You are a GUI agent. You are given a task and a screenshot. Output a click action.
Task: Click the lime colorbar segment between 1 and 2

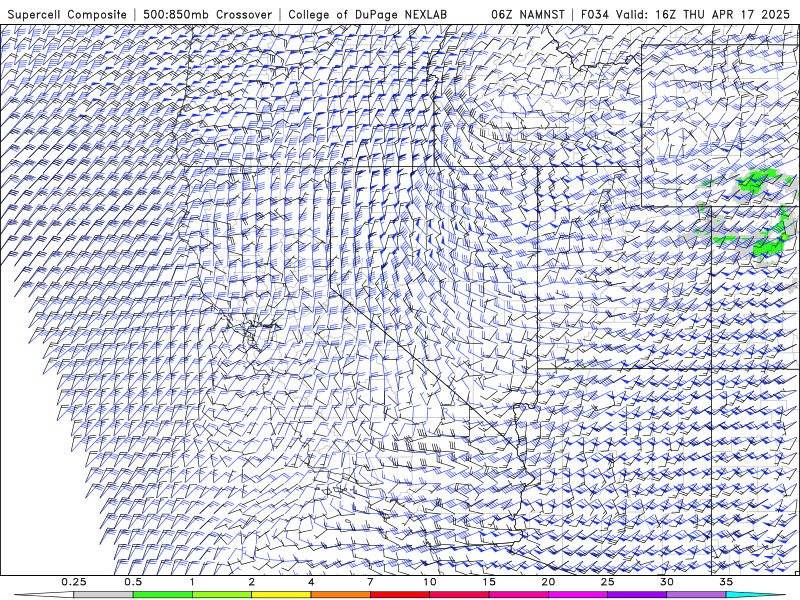pyautogui.click(x=222, y=595)
